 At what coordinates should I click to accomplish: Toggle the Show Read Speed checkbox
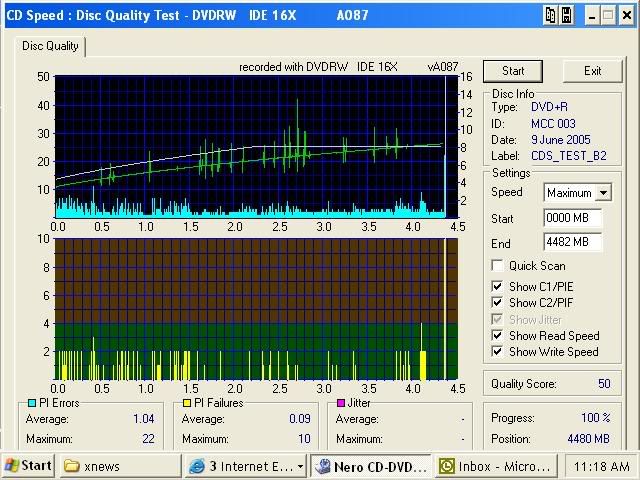(497, 336)
